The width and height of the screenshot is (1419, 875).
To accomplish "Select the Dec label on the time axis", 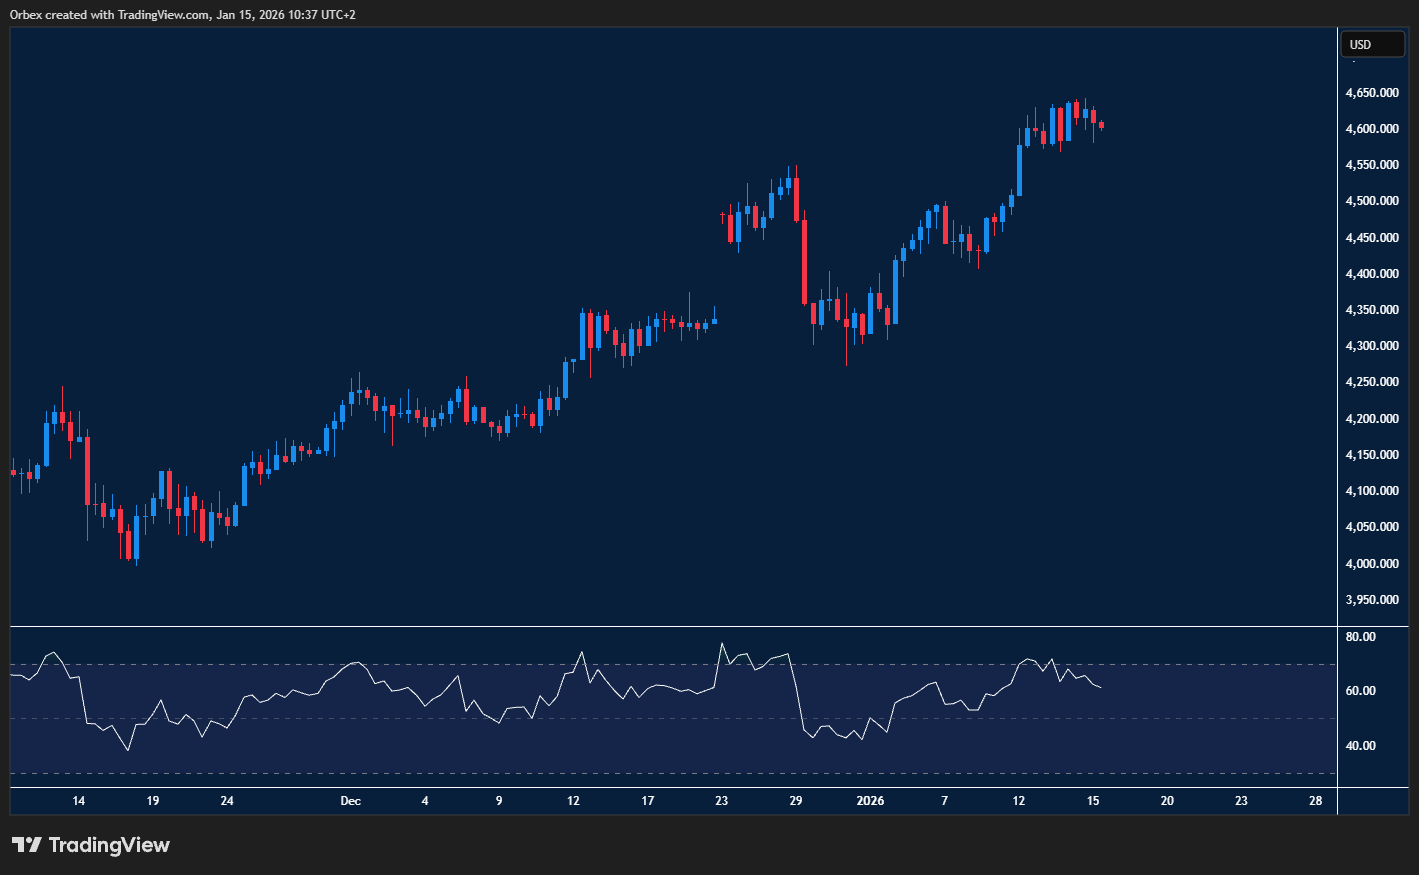I will pyautogui.click(x=350, y=801).
